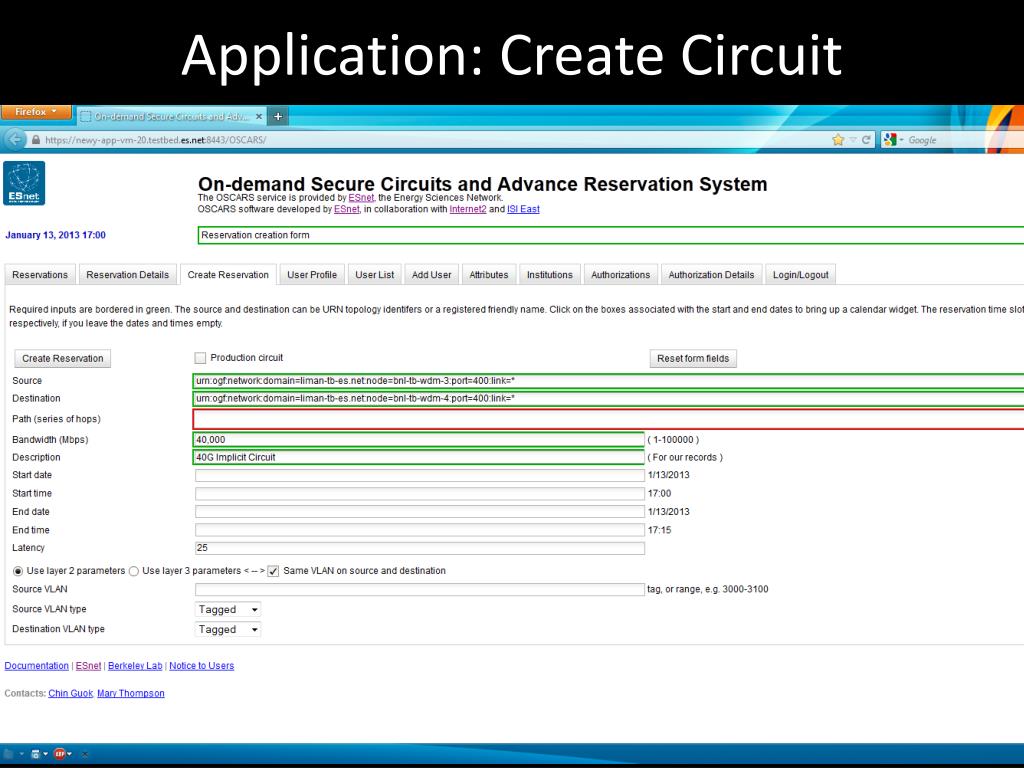1024x768 pixels.
Task: Select Use layer 3 parameters radio
Action: click(134, 571)
